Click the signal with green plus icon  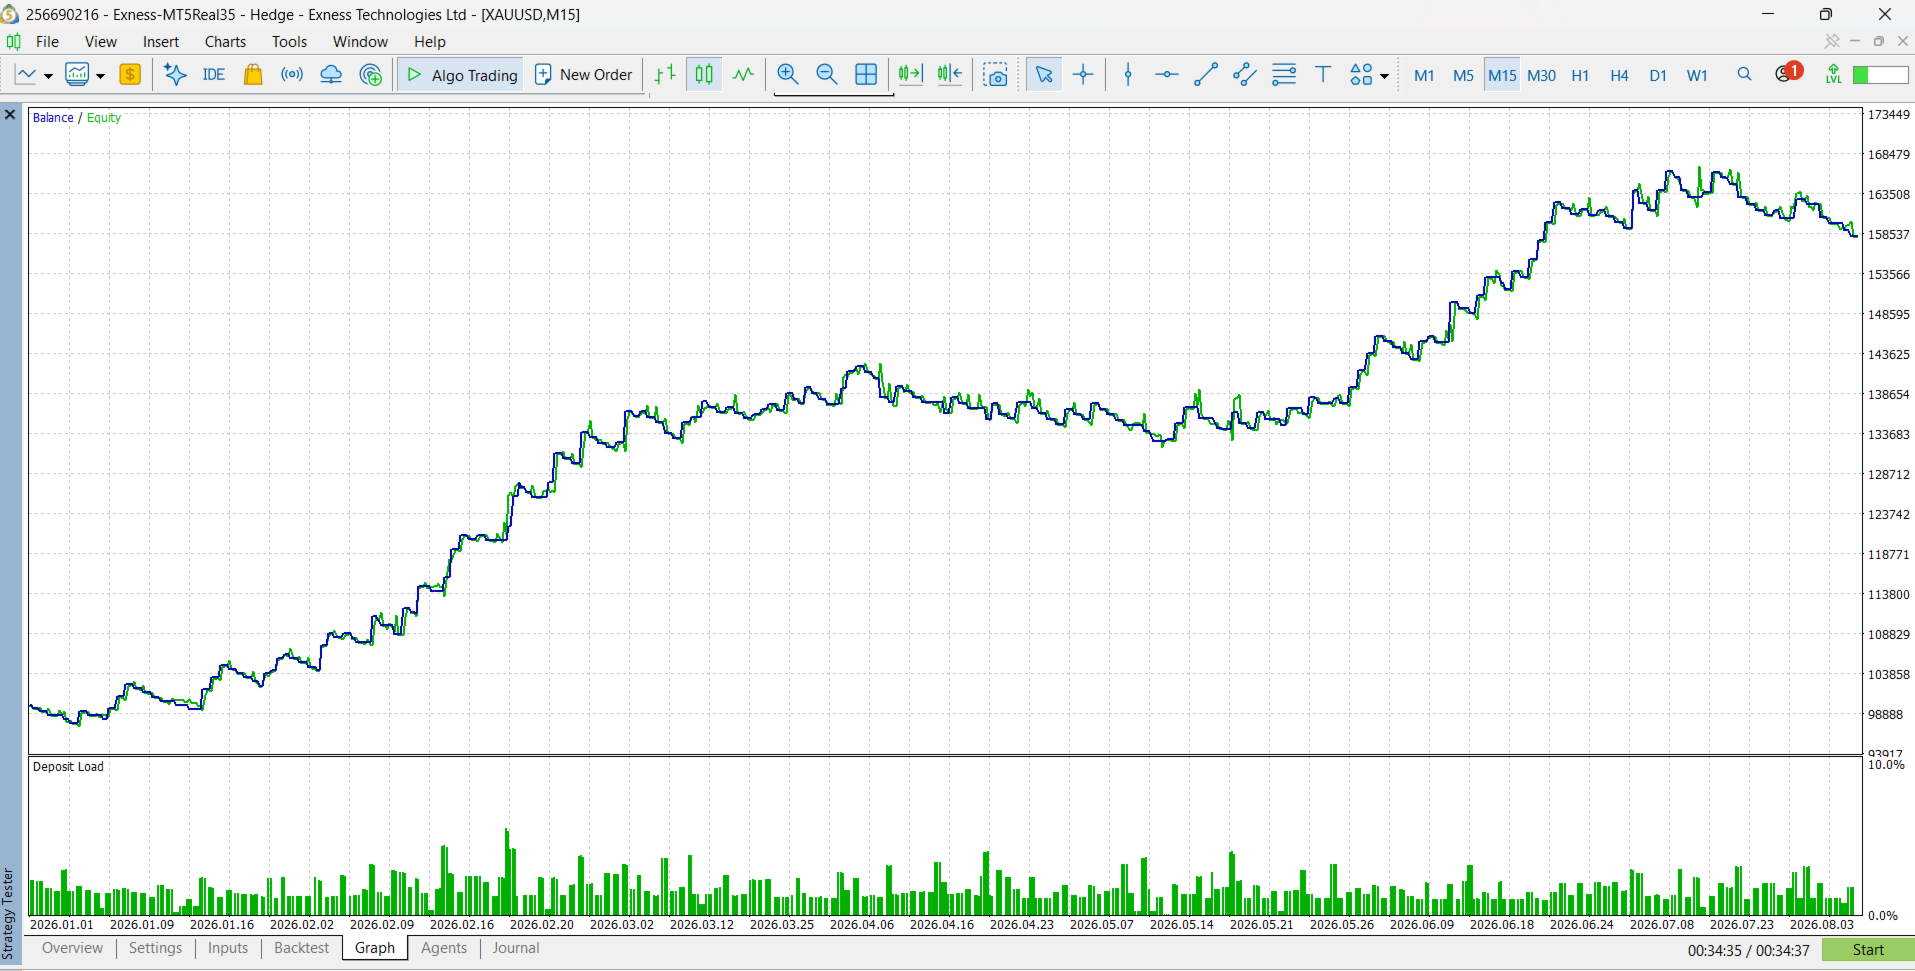point(371,74)
